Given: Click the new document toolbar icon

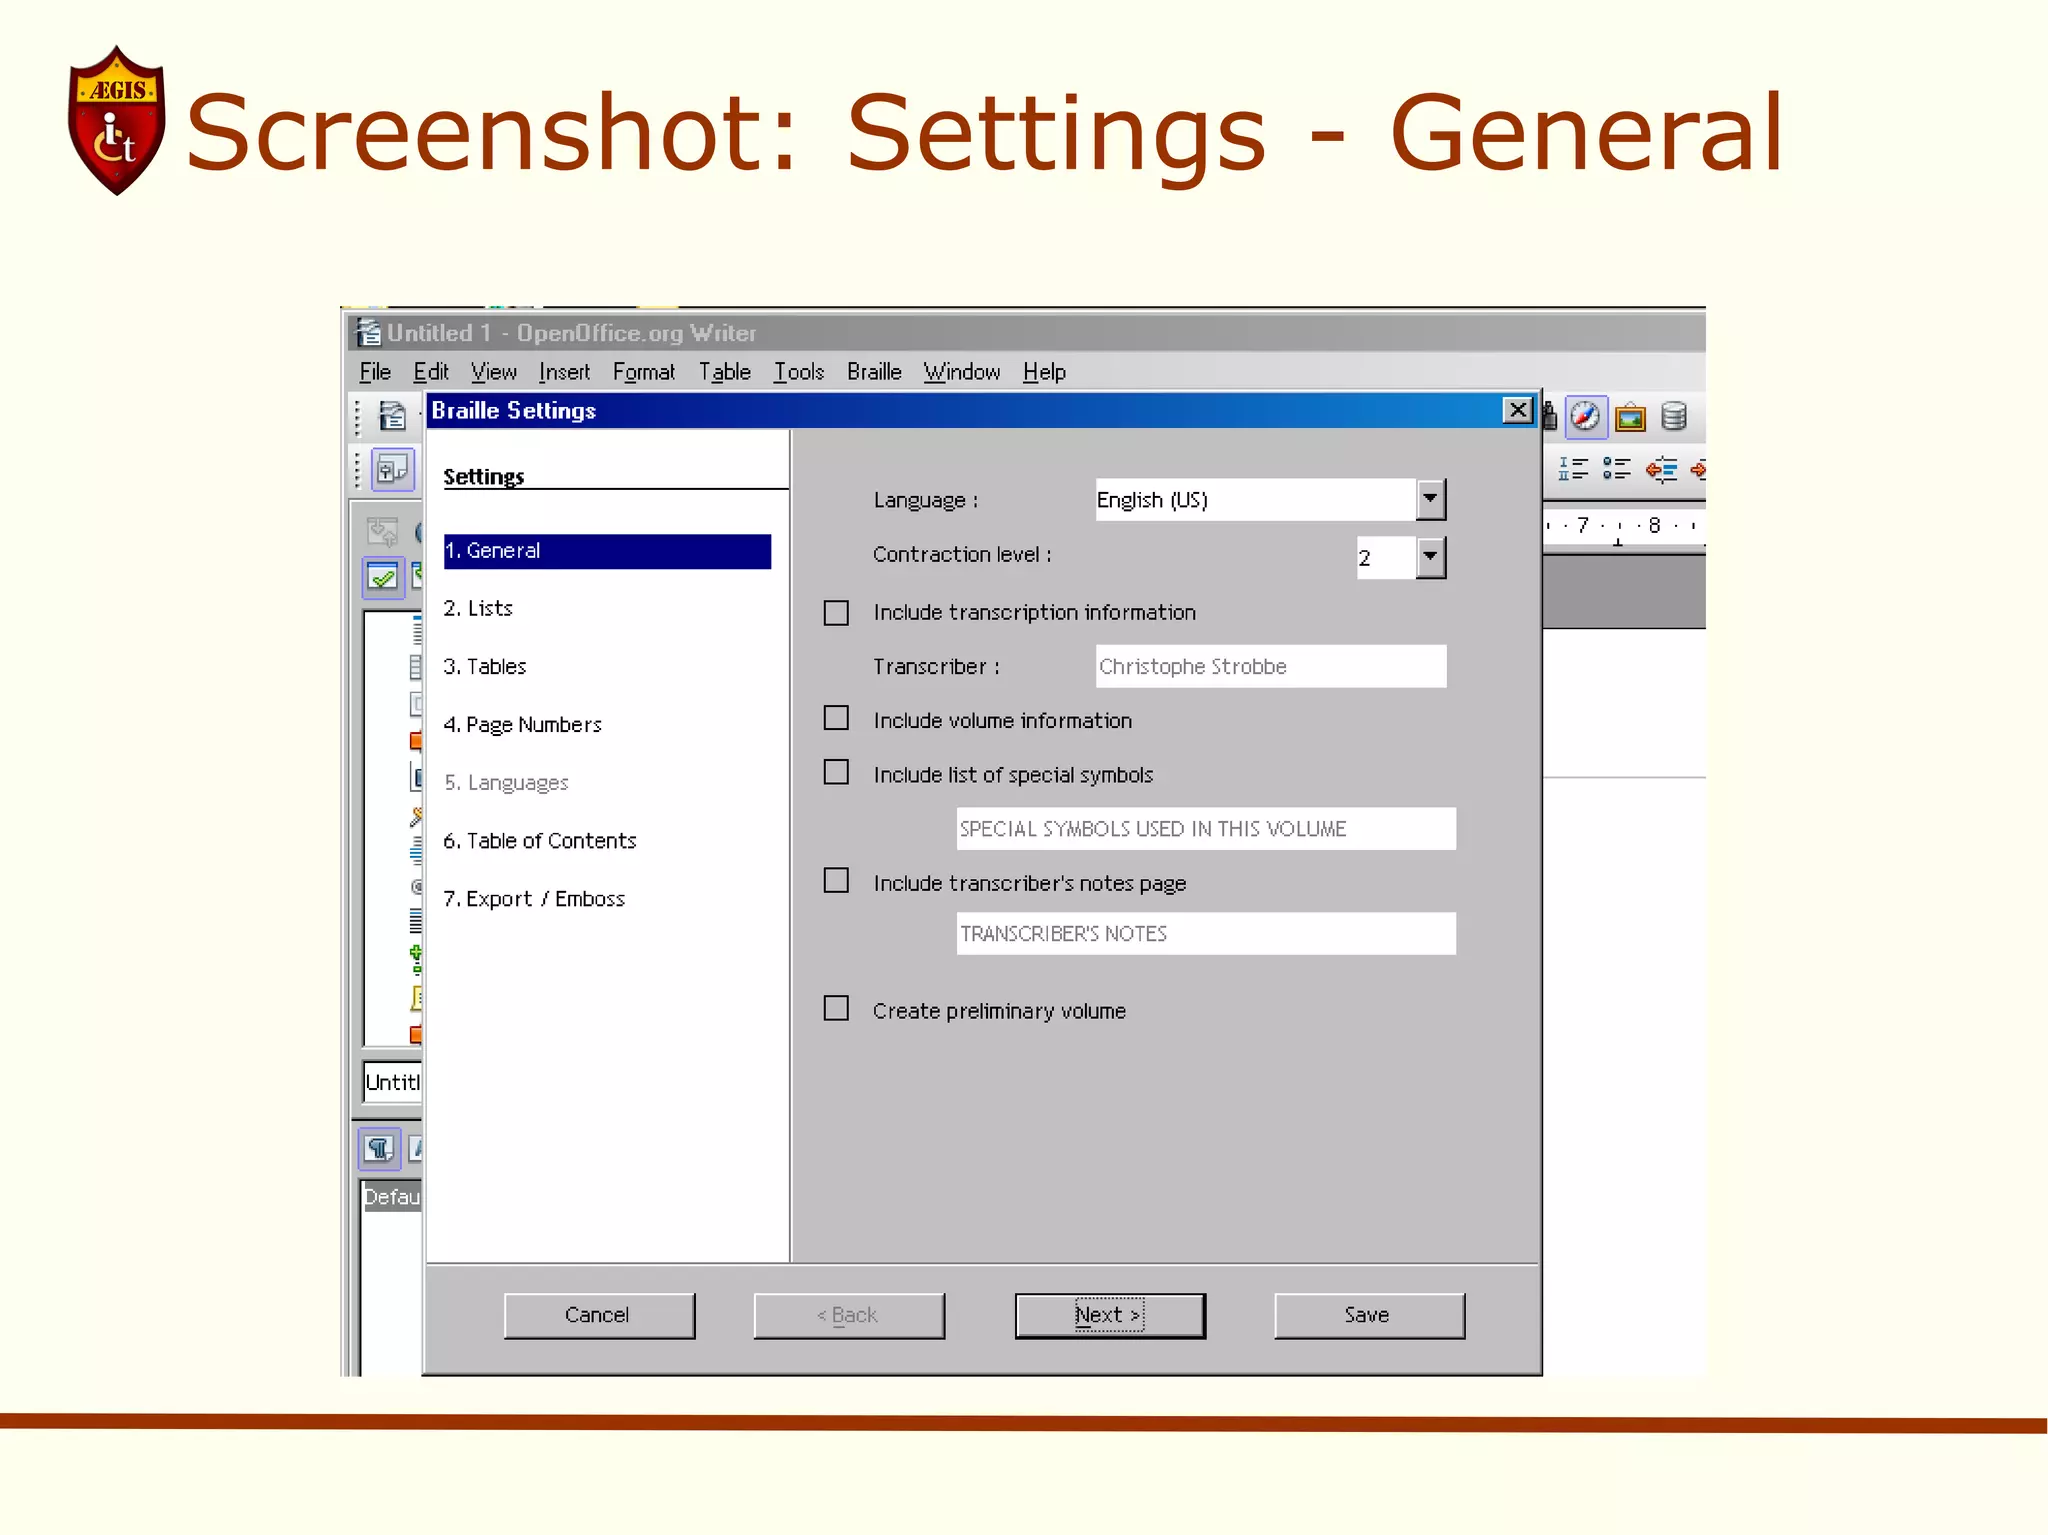Looking at the screenshot, I should point(392,415).
